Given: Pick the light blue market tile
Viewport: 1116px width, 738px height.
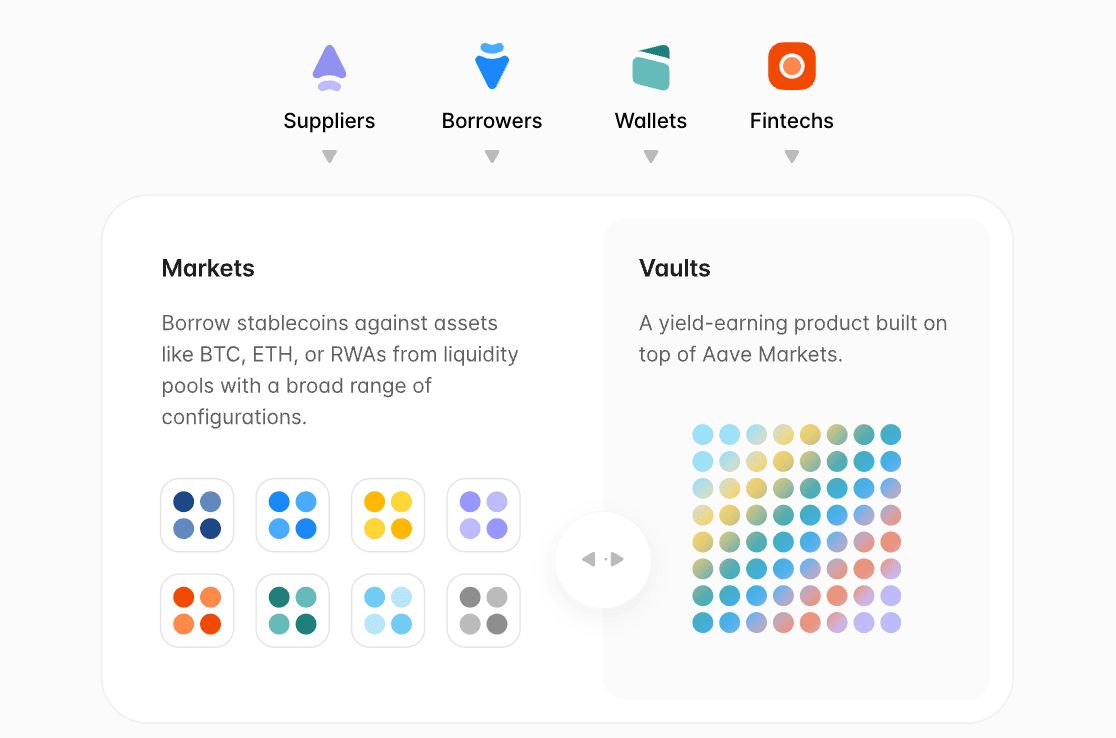Looking at the screenshot, I should (388, 610).
